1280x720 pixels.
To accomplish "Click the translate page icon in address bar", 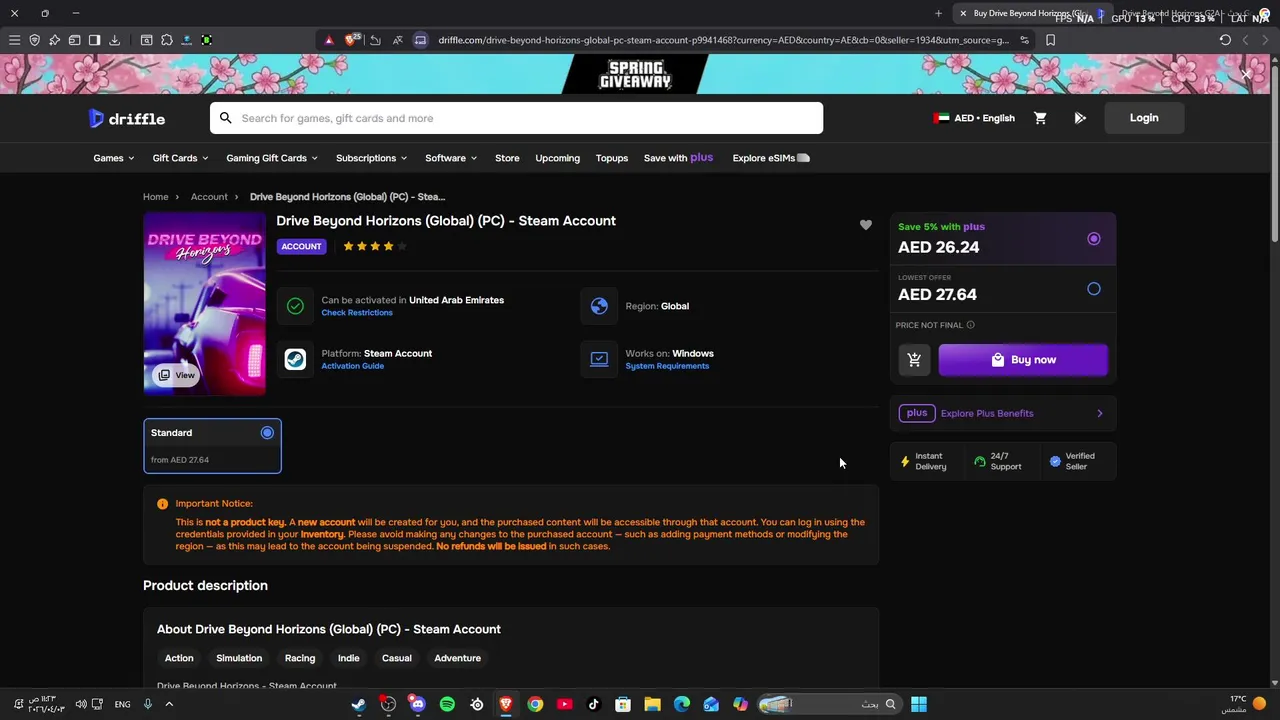I will pyautogui.click(x=397, y=40).
